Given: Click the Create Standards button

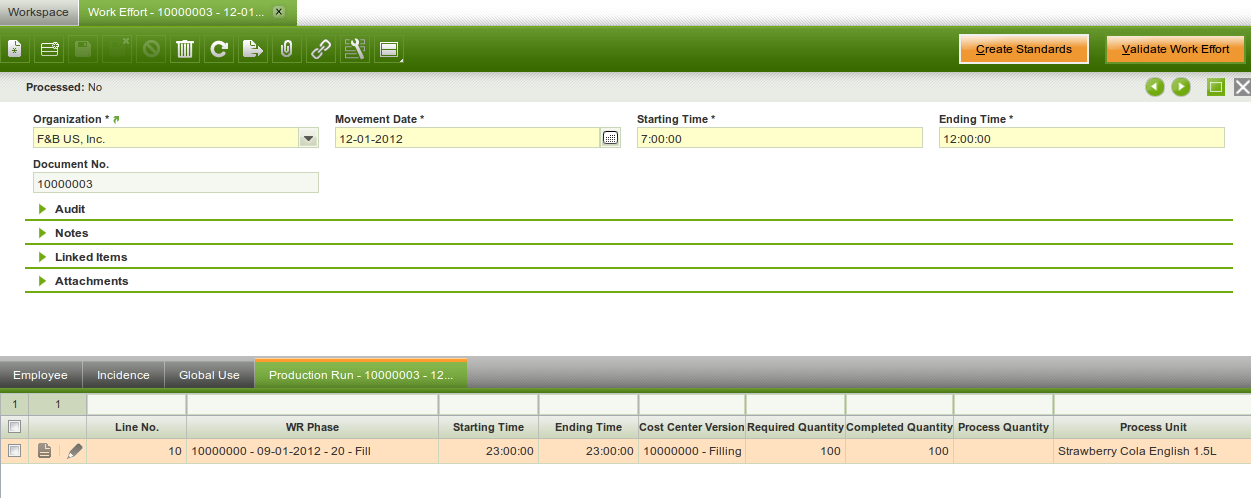Looking at the screenshot, I should click(1023, 49).
